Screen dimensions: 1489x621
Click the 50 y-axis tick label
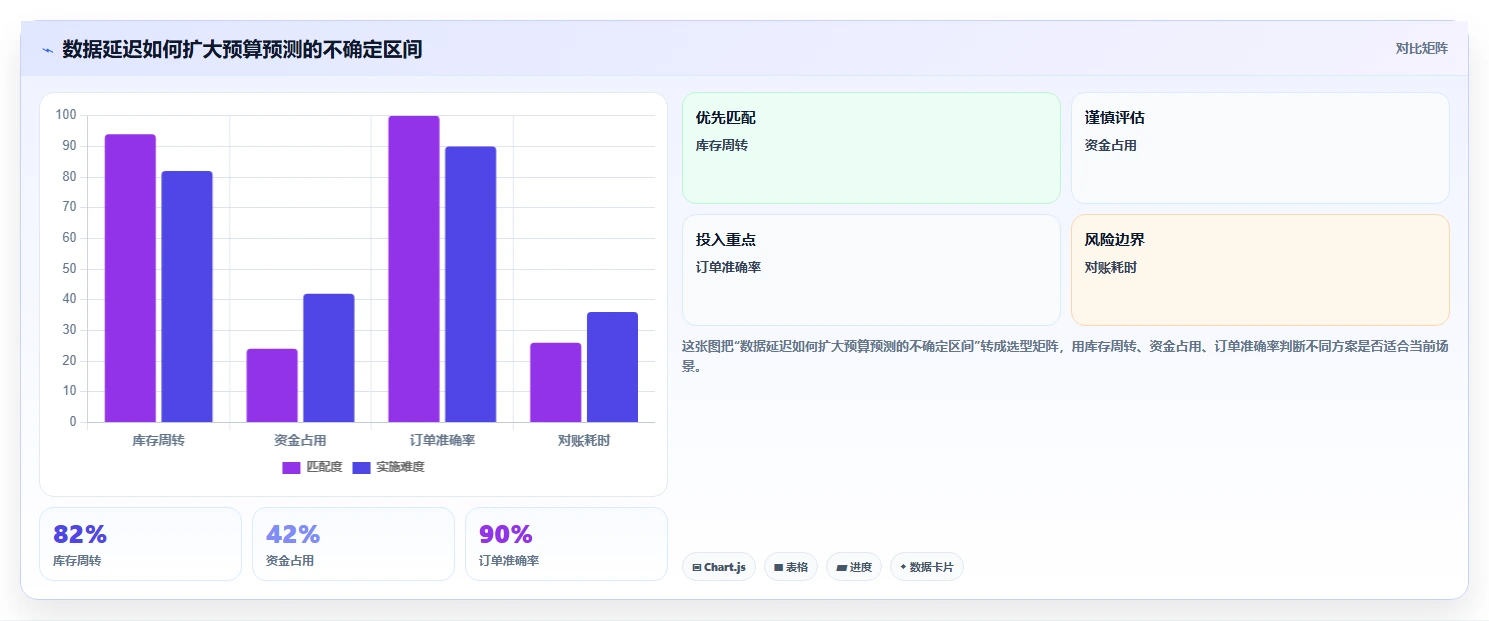click(x=70, y=269)
